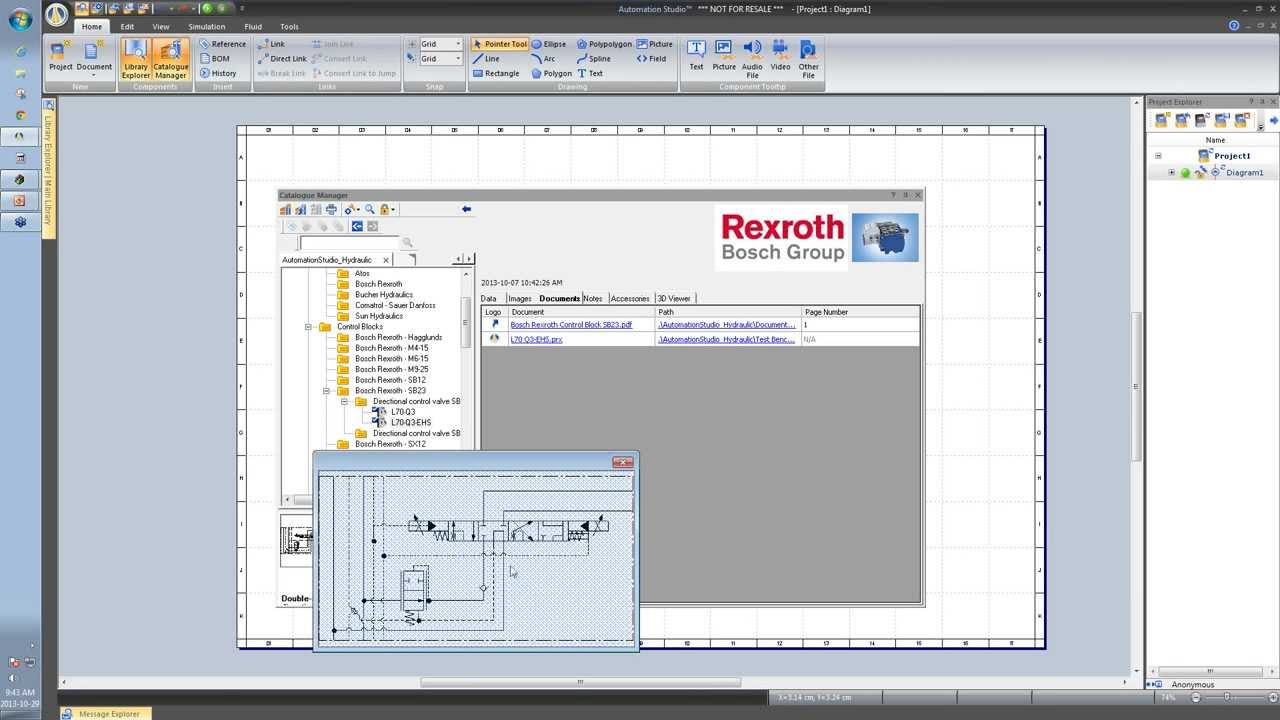Toggle the Library Explorer button
Screen dimensions: 1280x720
click(136, 59)
